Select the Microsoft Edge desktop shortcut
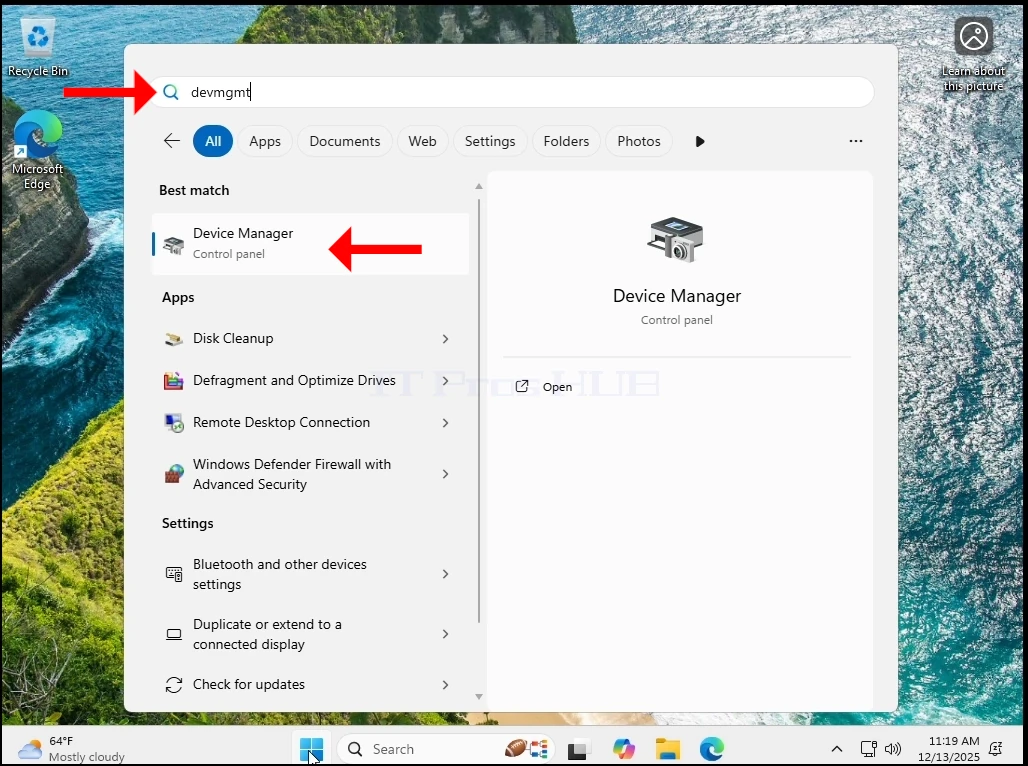 click(37, 151)
